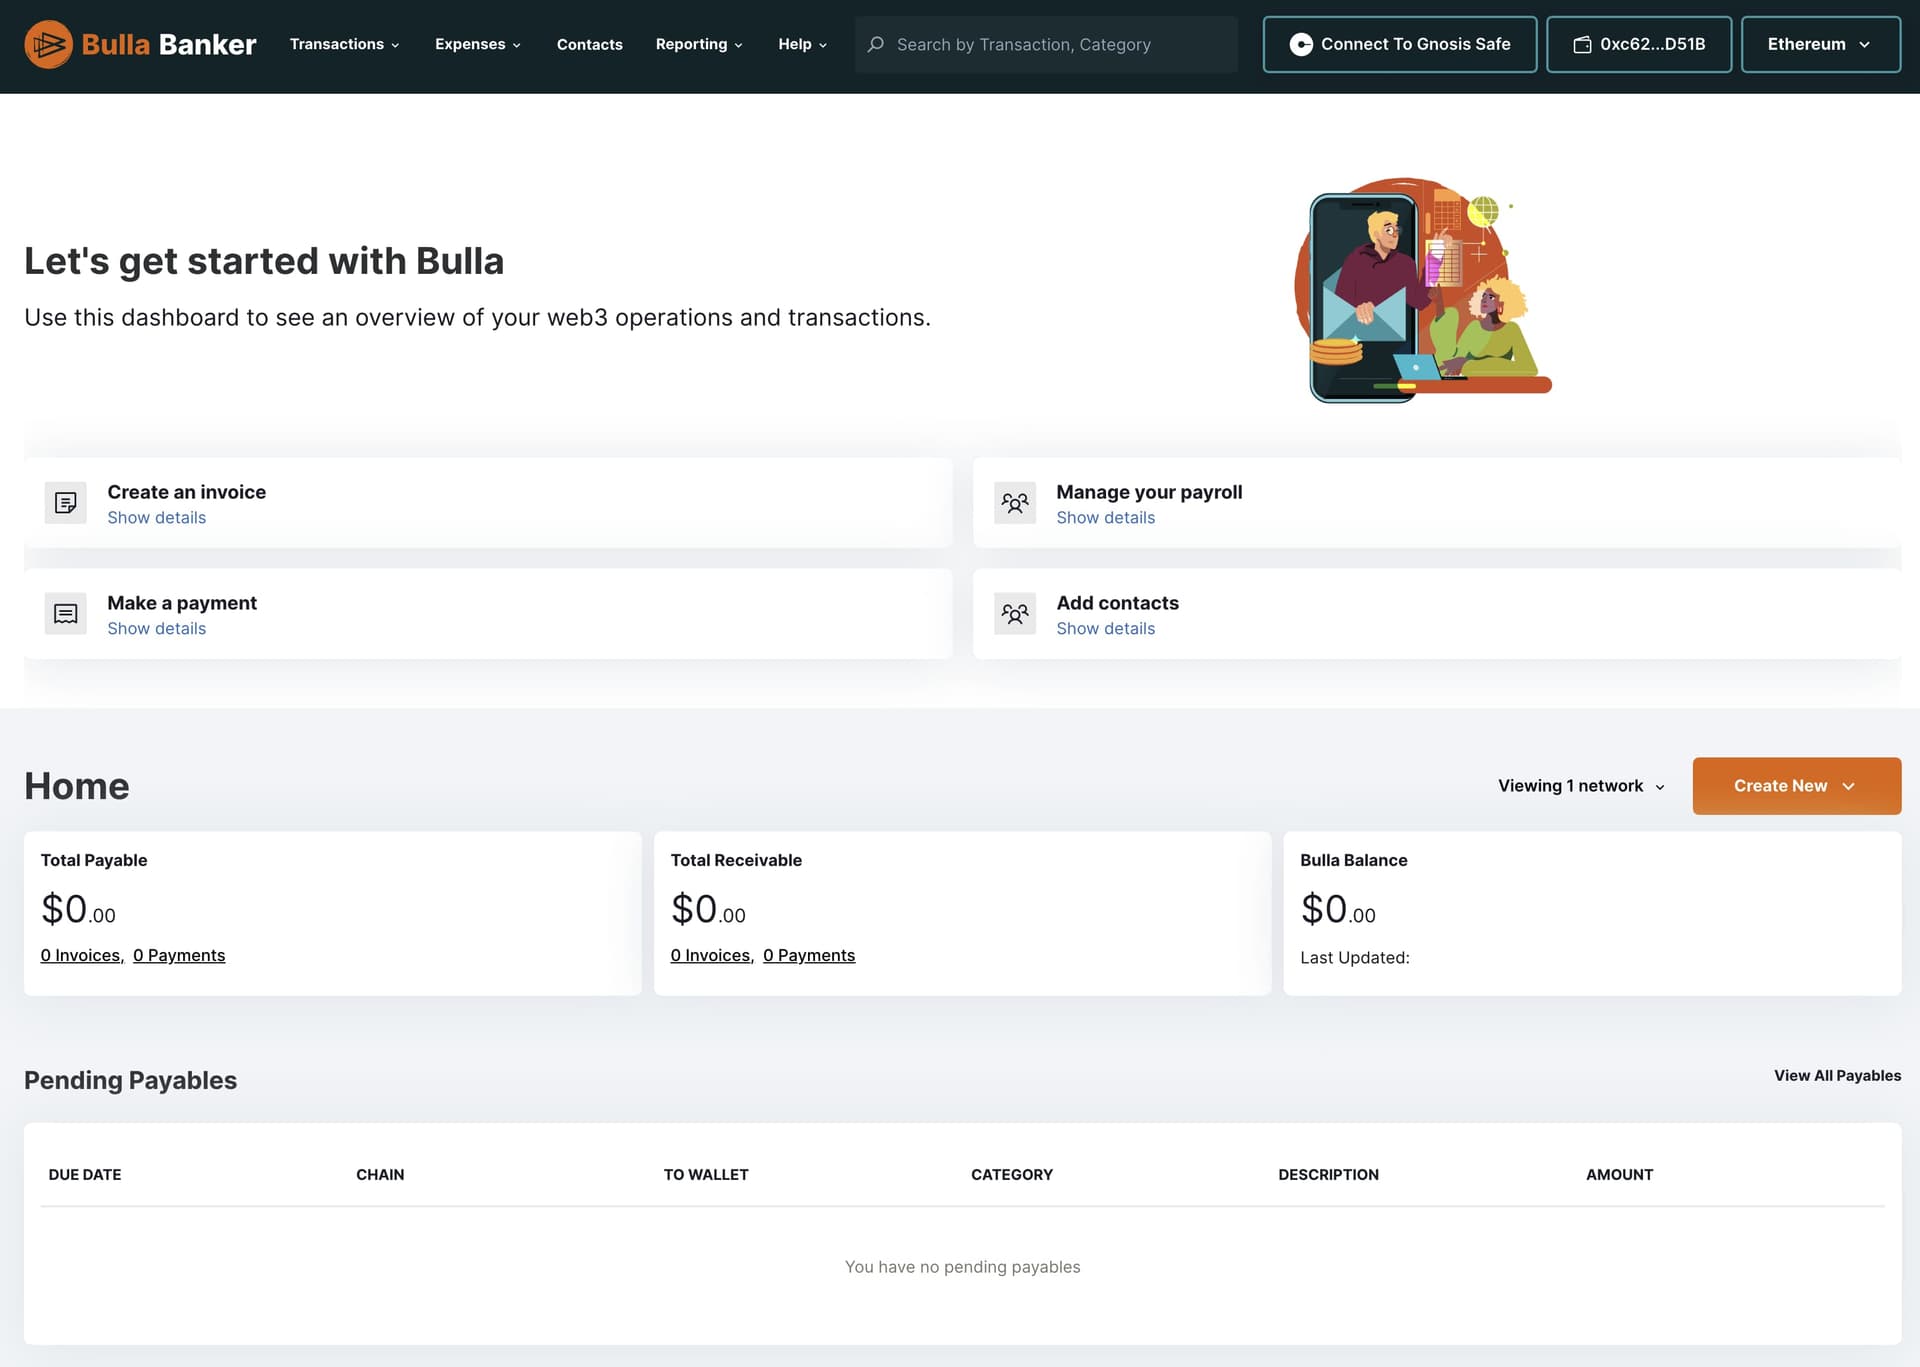Click the wallet icon beside 0xc62...D51B
Viewport: 1920px width, 1367px height.
coord(1581,44)
